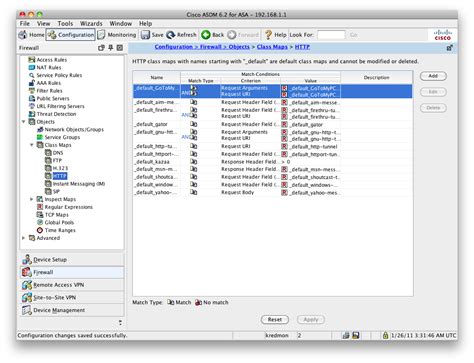474x363 pixels.
Task: Expand the Inspect Maps node
Action: pyautogui.click(x=32, y=199)
